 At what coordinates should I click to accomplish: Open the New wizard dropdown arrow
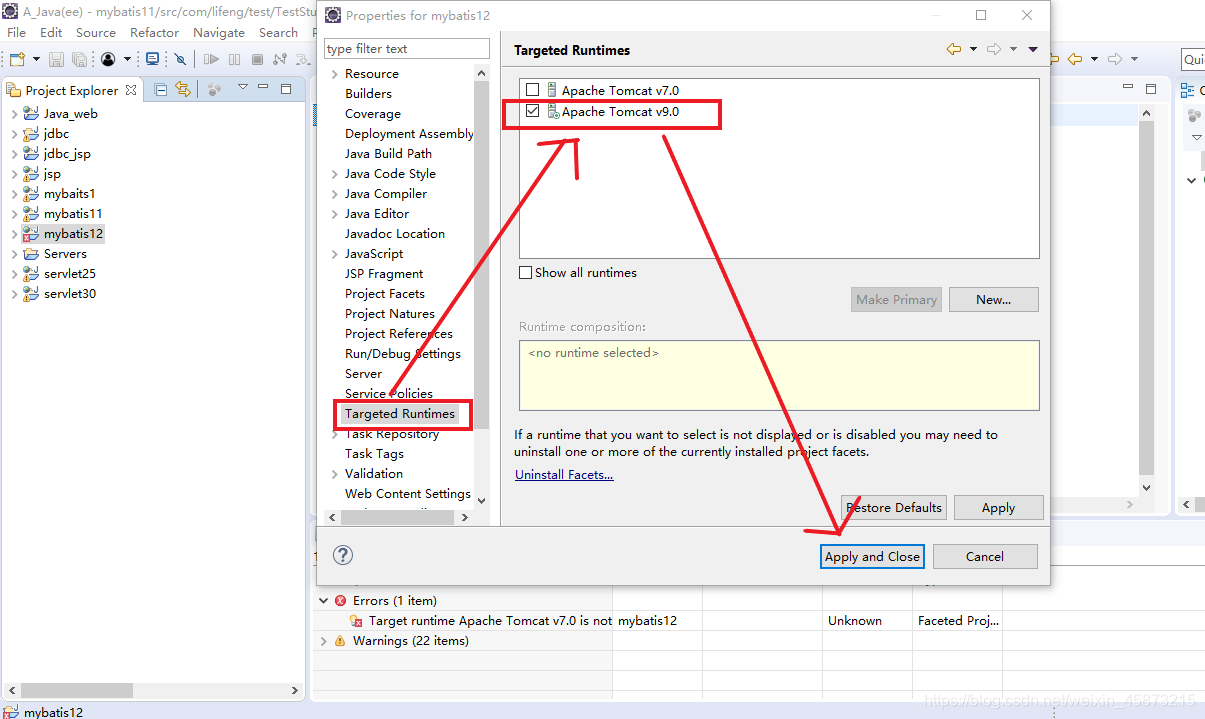tap(35, 60)
